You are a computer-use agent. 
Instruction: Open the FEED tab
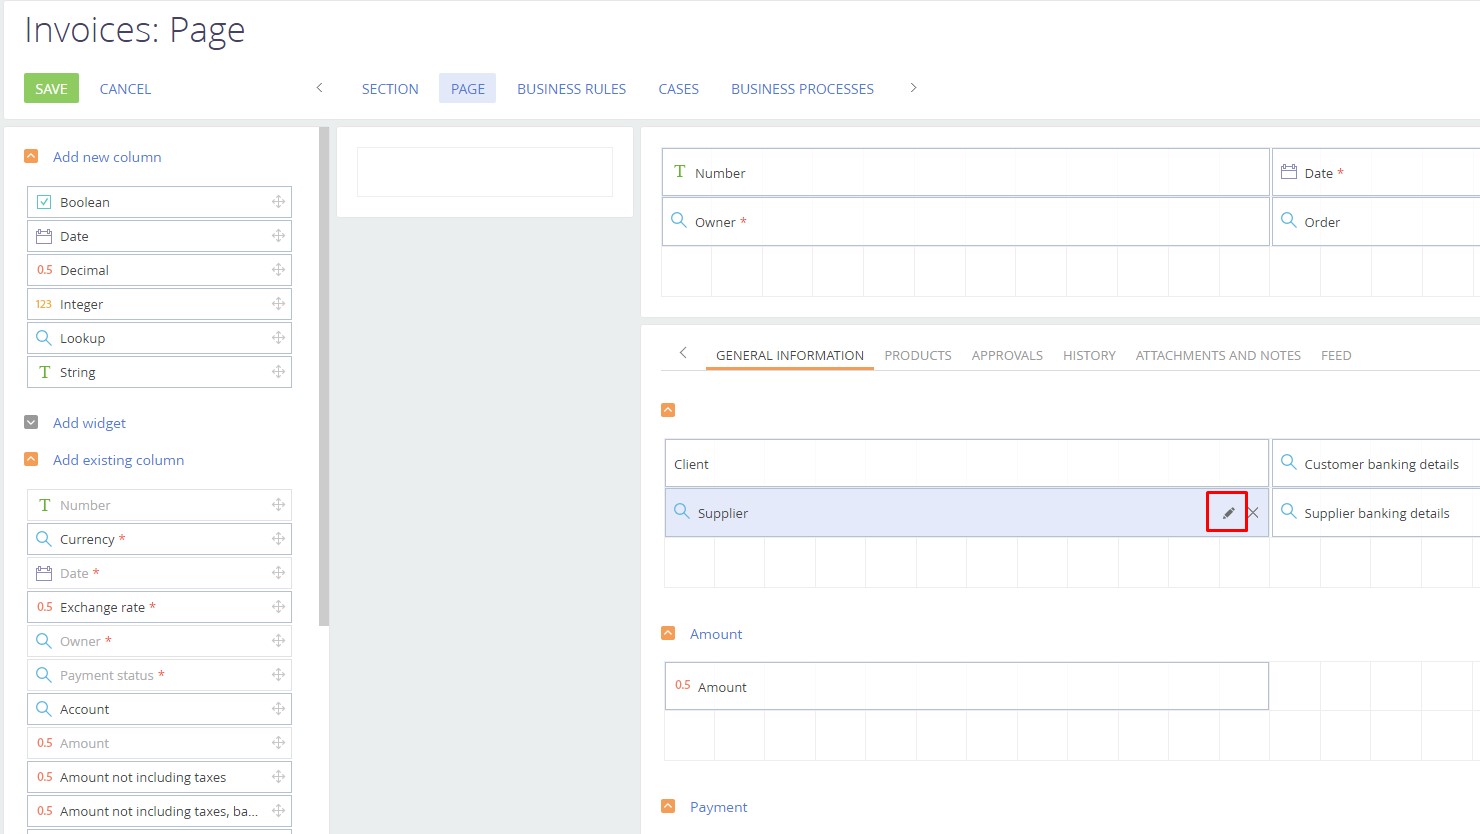pos(1336,355)
